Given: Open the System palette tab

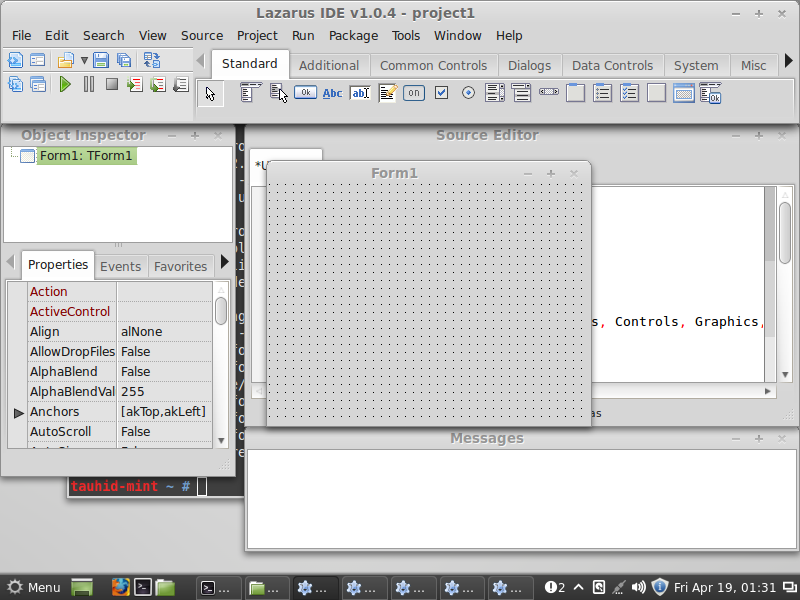Looking at the screenshot, I should click(x=696, y=66).
